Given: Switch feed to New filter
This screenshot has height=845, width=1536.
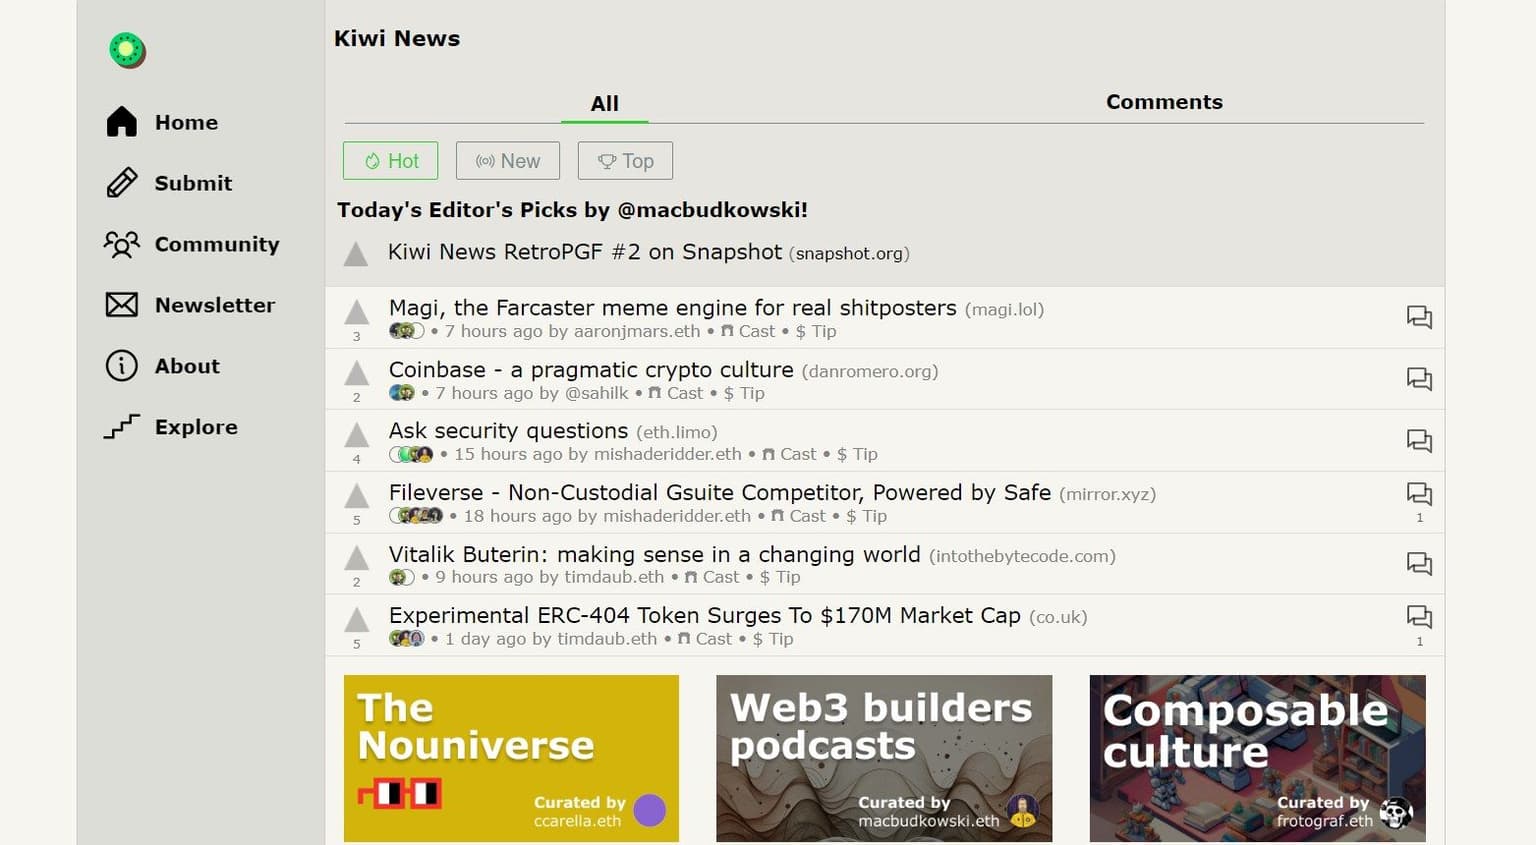Looking at the screenshot, I should (x=508, y=161).
